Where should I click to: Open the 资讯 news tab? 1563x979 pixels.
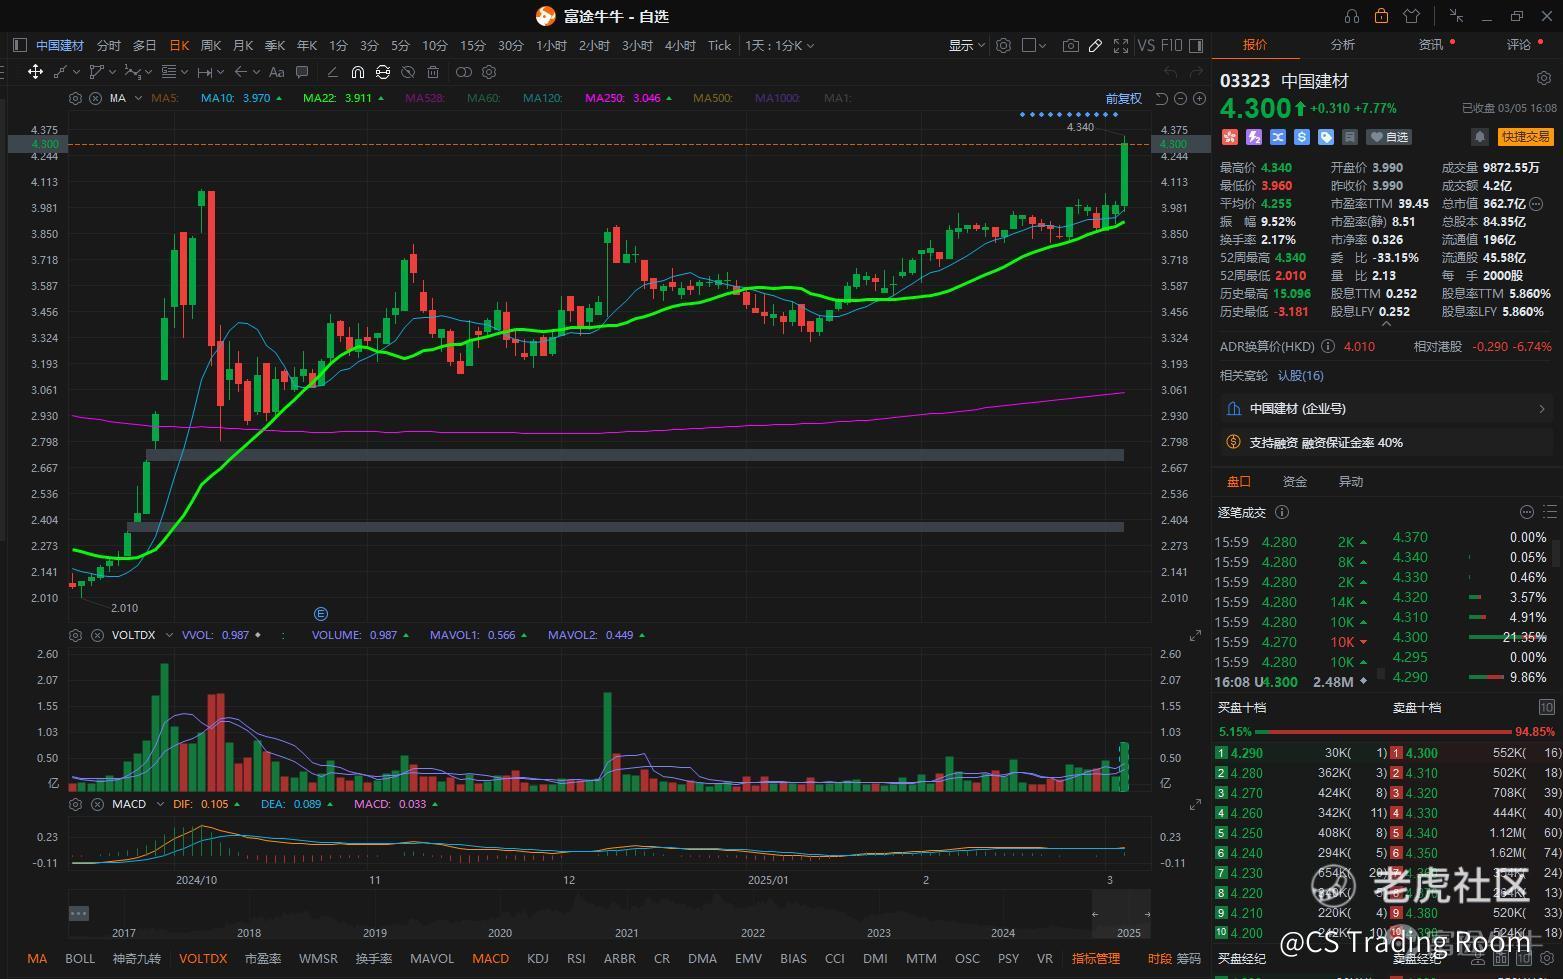[1431, 44]
